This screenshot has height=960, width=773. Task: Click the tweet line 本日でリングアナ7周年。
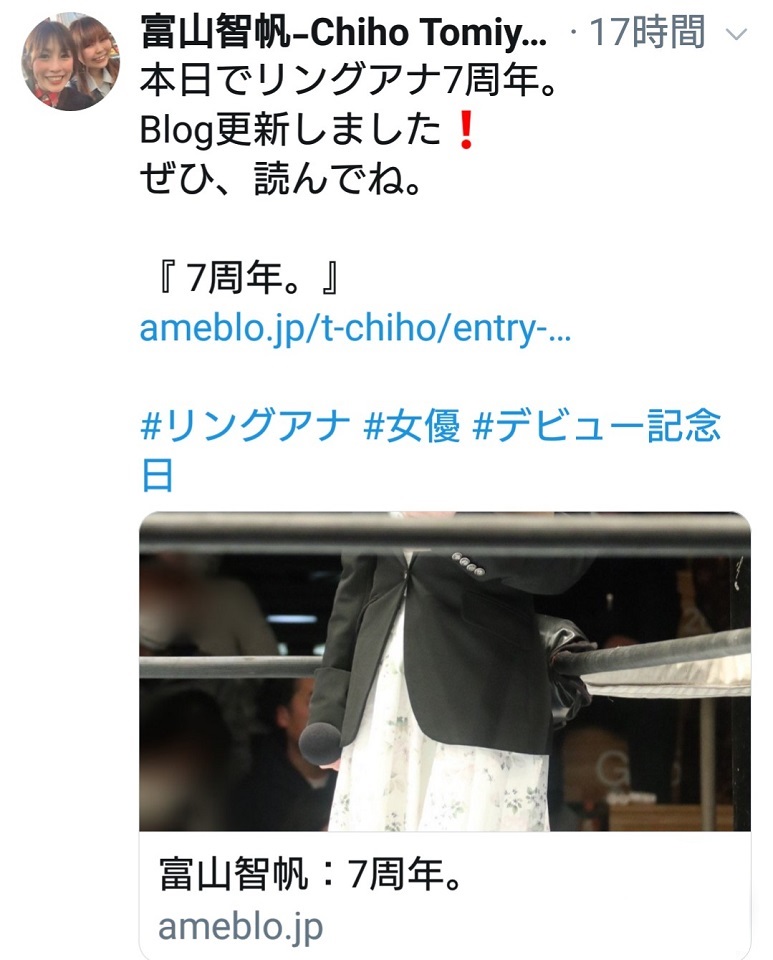(348, 81)
